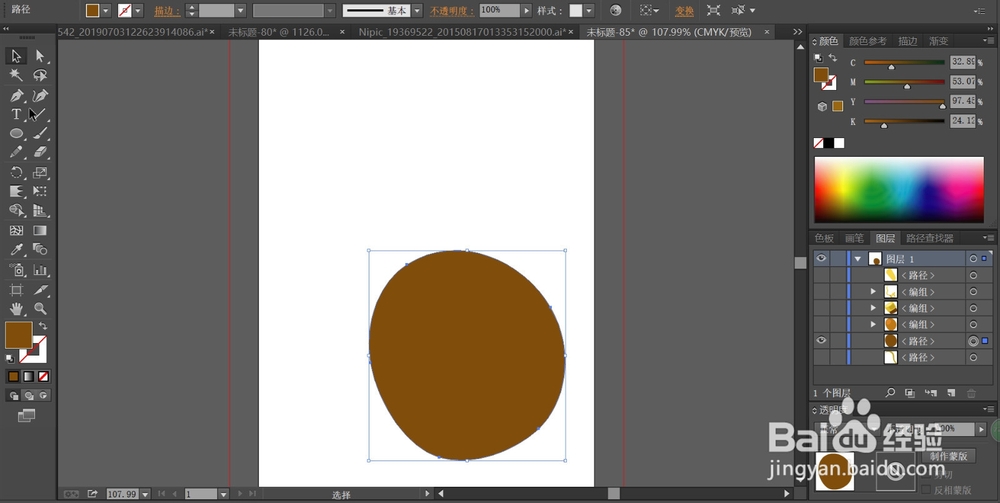Switch to the 渐变 tab
Screen dimensions: 1000x503
pyautogui.click(x=938, y=41)
